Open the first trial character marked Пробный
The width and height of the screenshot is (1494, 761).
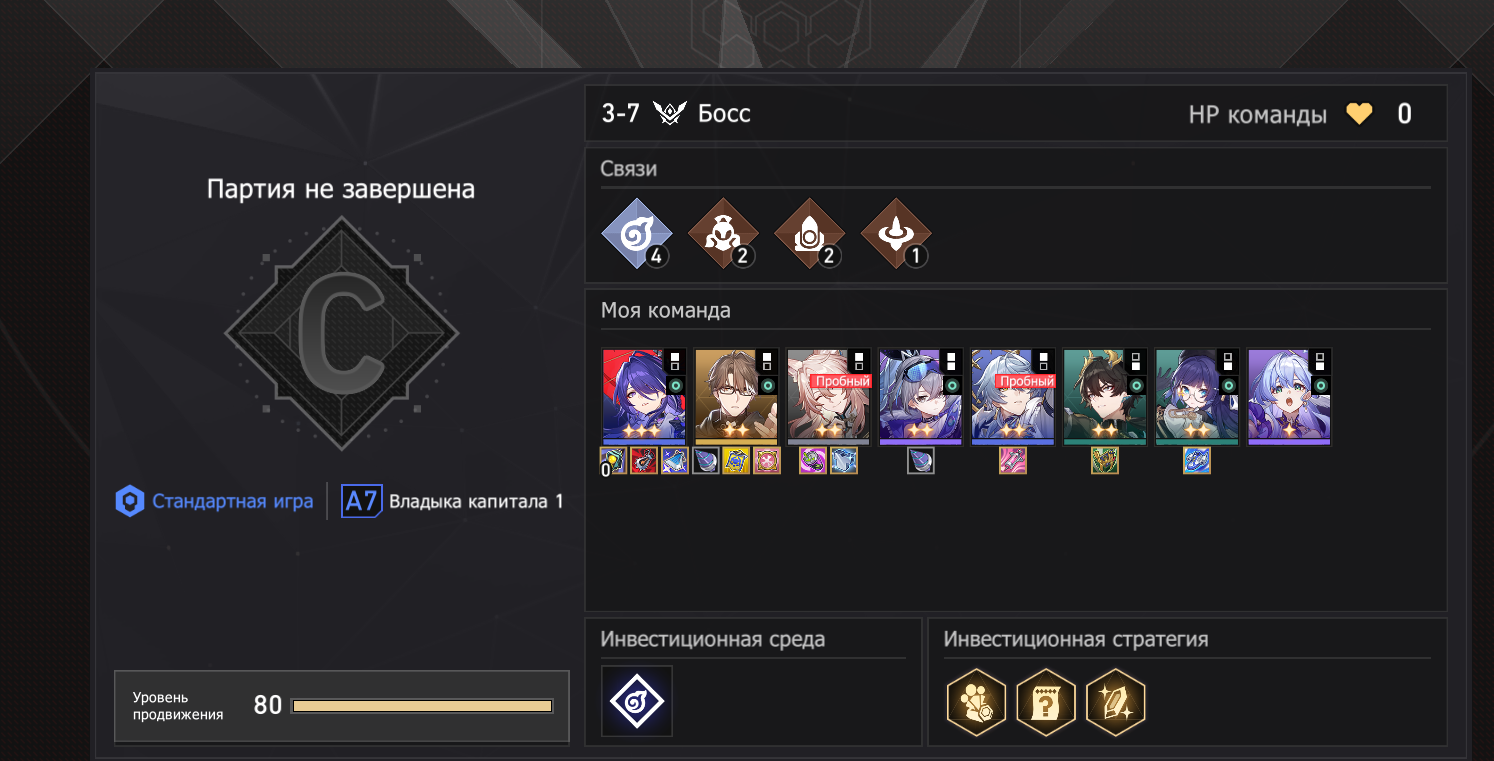coord(828,396)
